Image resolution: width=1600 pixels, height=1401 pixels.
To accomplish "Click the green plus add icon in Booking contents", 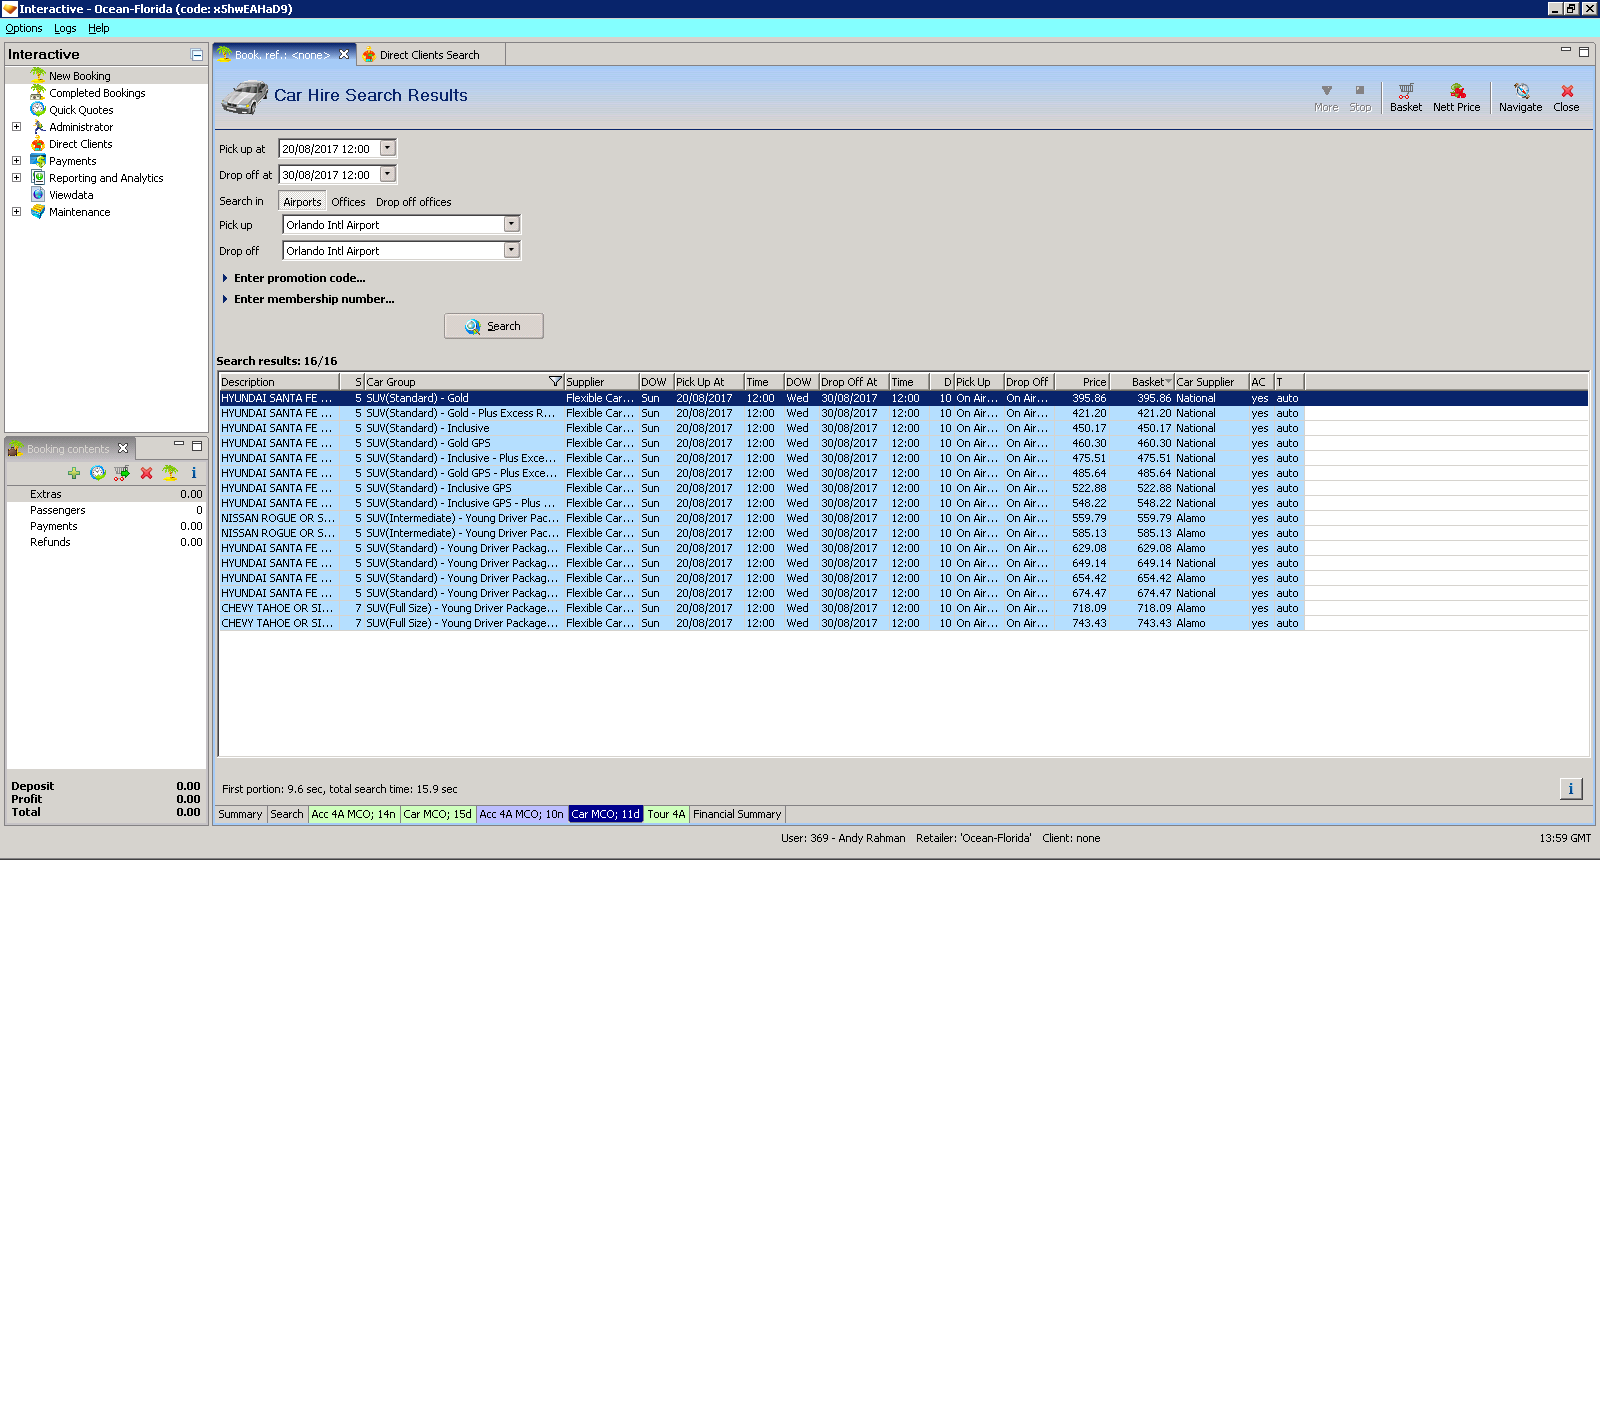I will point(74,473).
